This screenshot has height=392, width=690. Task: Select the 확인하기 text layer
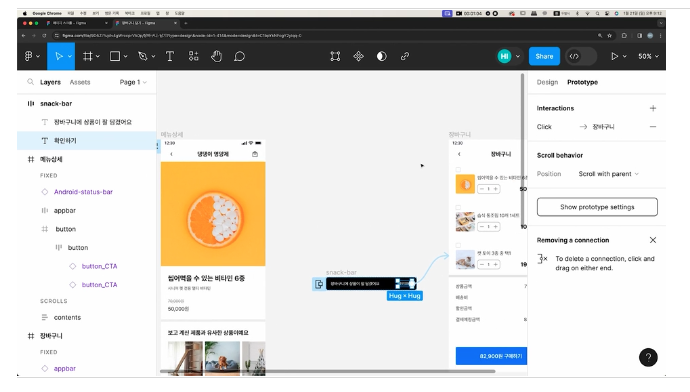(65, 141)
